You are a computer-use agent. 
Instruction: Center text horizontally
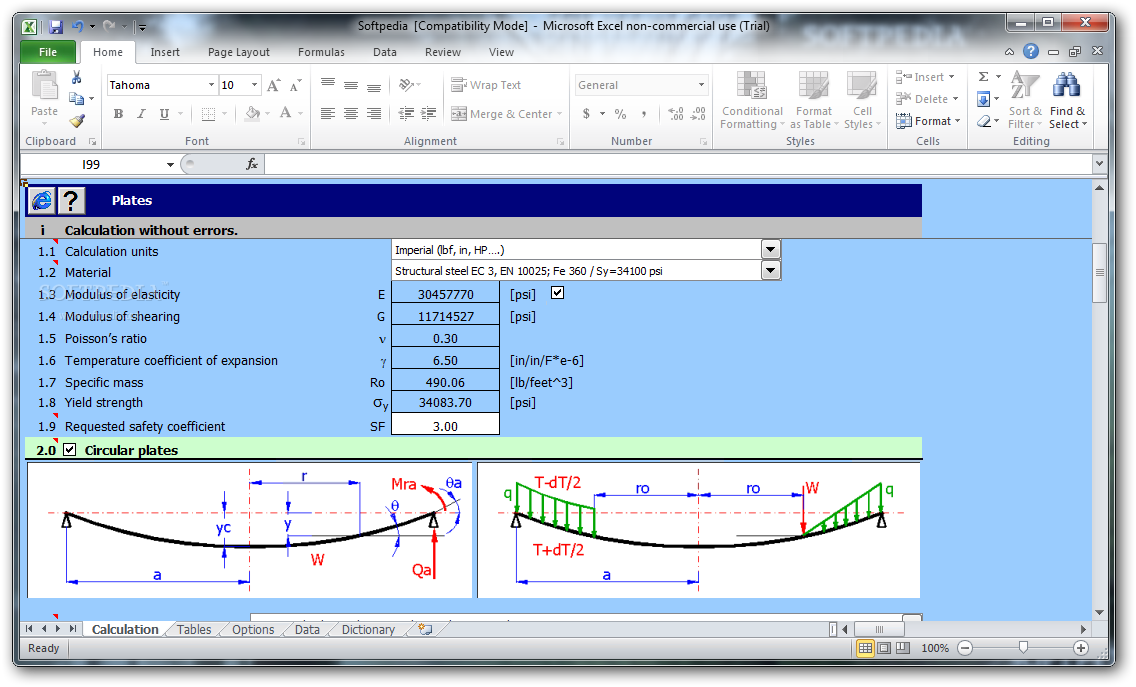(x=351, y=114)
